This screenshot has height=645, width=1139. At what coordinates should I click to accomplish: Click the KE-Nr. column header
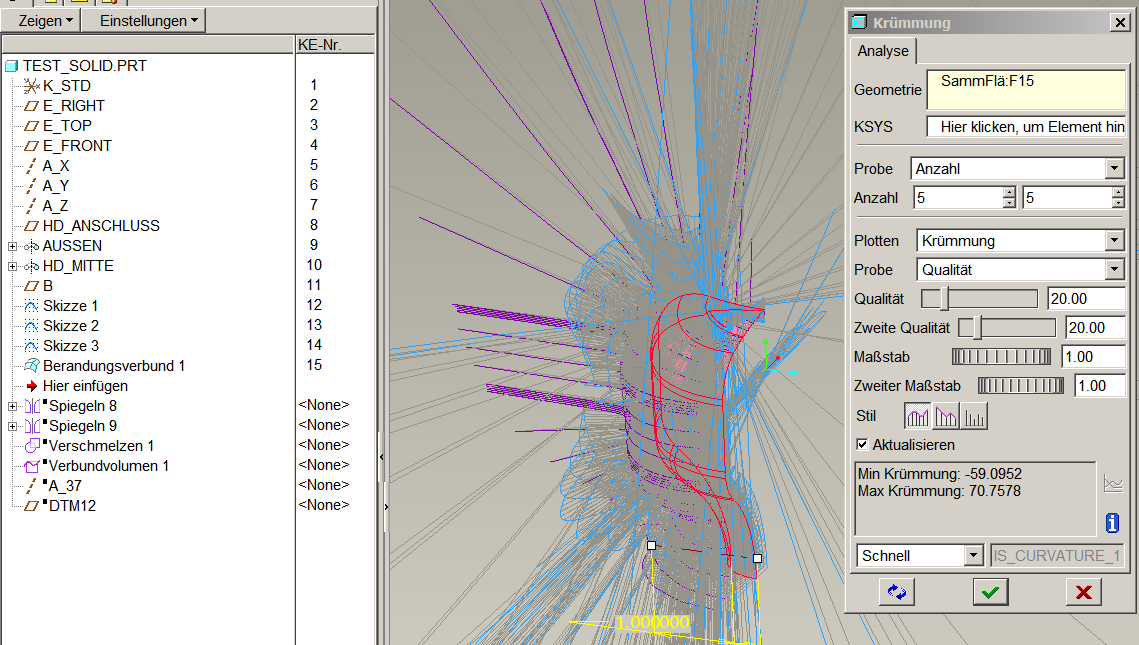(335, 44)
